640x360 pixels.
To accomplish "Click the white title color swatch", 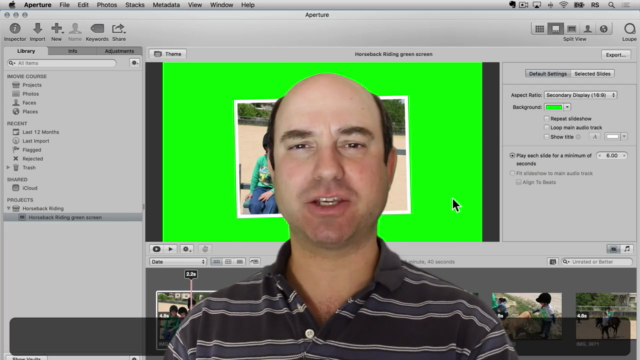I will [612, 137].
